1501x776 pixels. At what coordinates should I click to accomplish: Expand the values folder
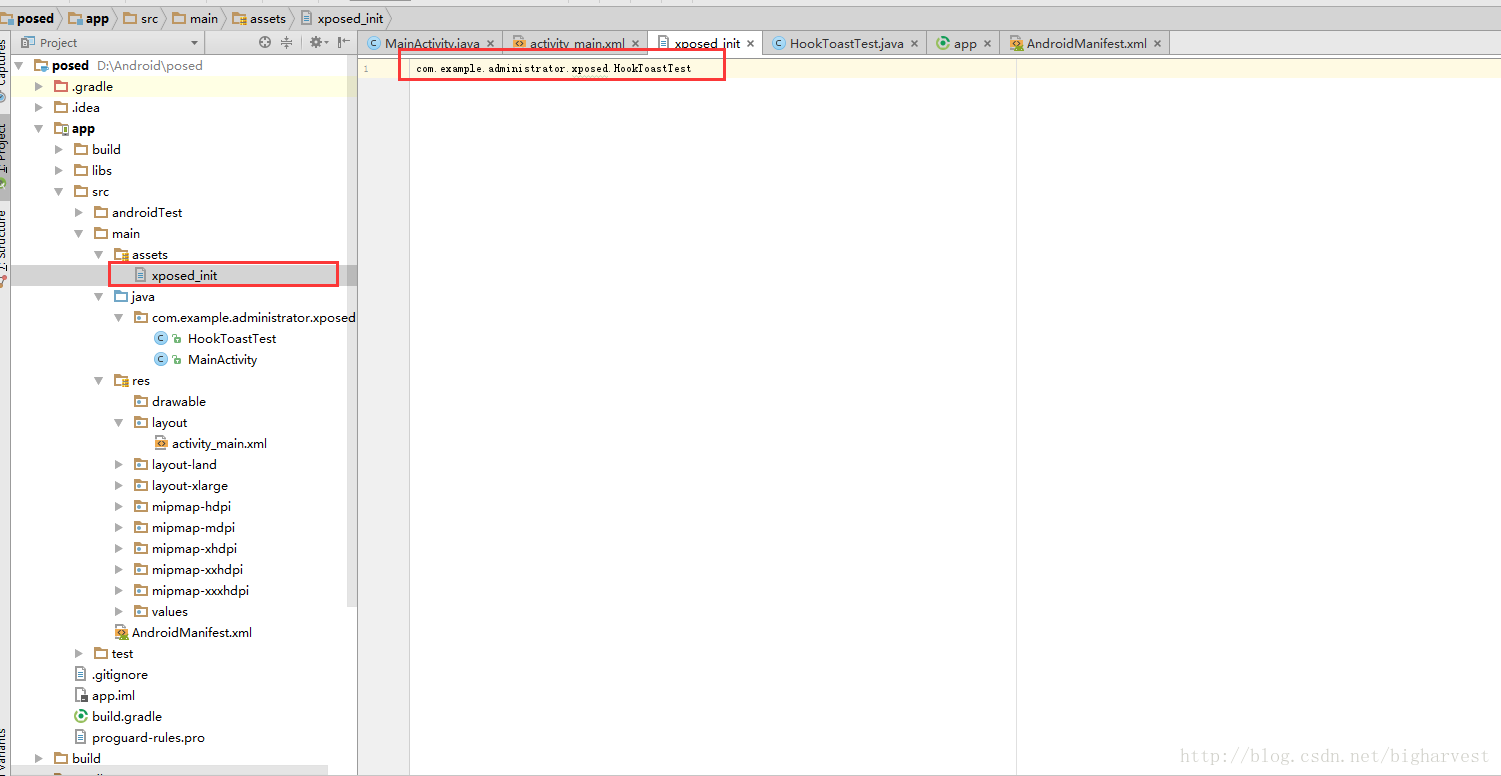(119, 611)
